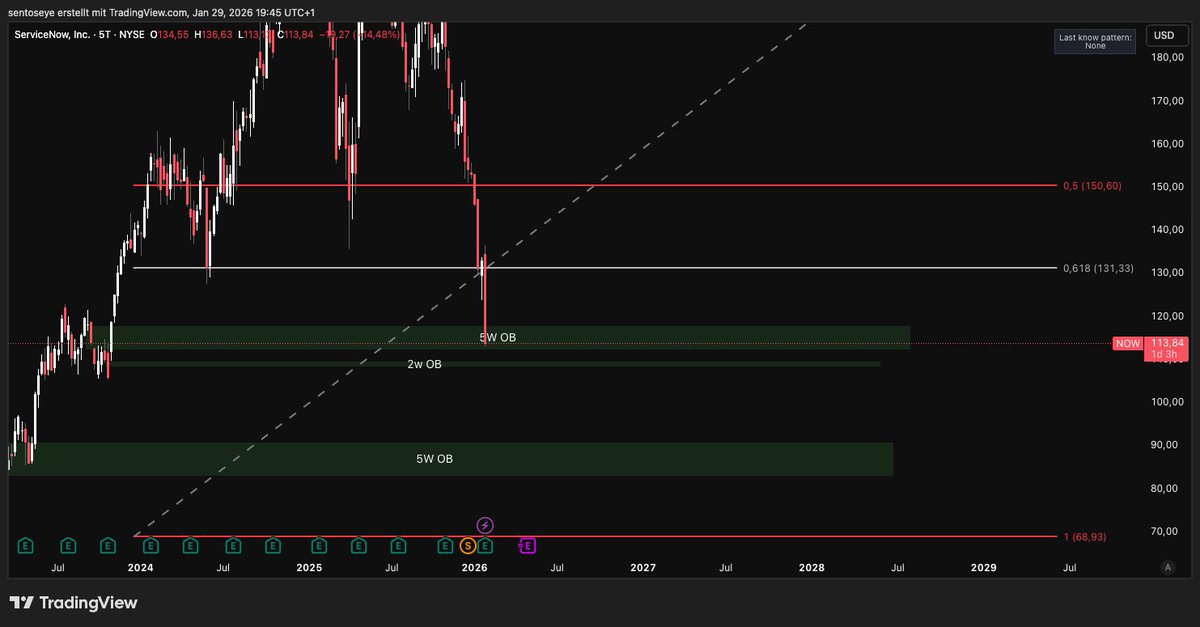Click the C113,84 close value
Viewport: 1200px width, 627px height.
296,34
